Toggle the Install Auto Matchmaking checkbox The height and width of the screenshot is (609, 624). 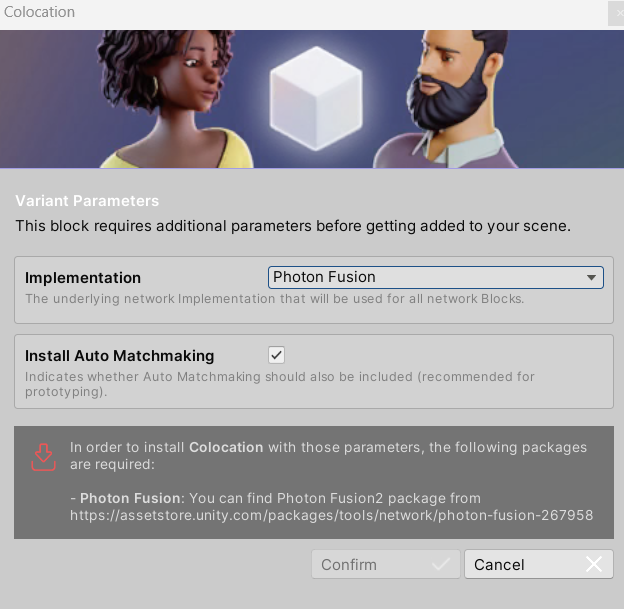pos(277,355)
